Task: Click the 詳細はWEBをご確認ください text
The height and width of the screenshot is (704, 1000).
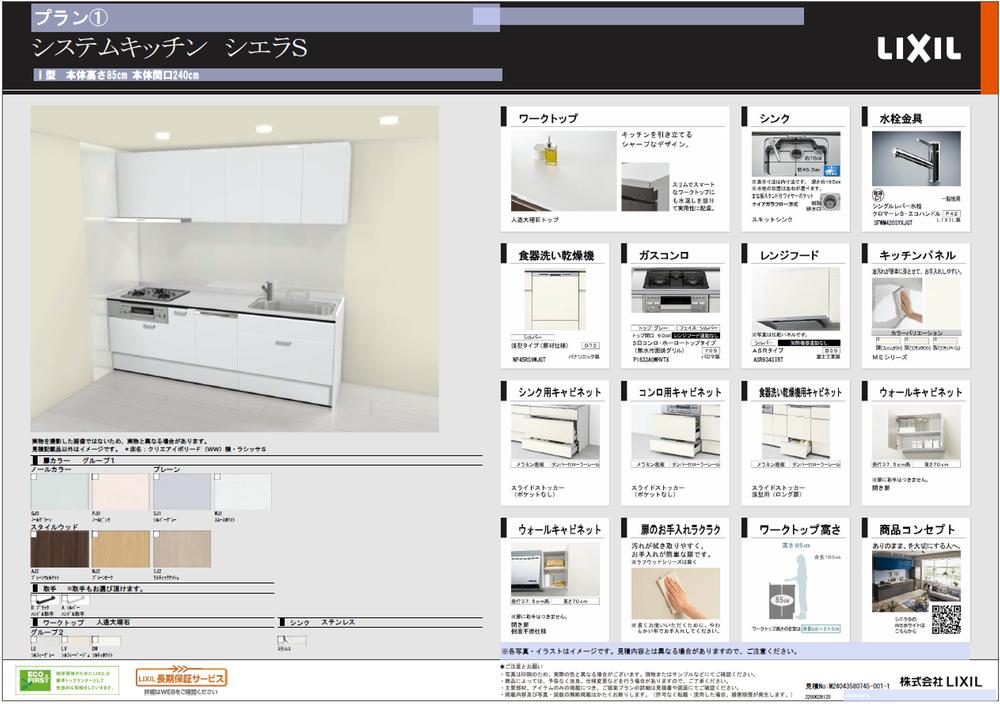Action: pyautogui.click(x=180, y=692)
